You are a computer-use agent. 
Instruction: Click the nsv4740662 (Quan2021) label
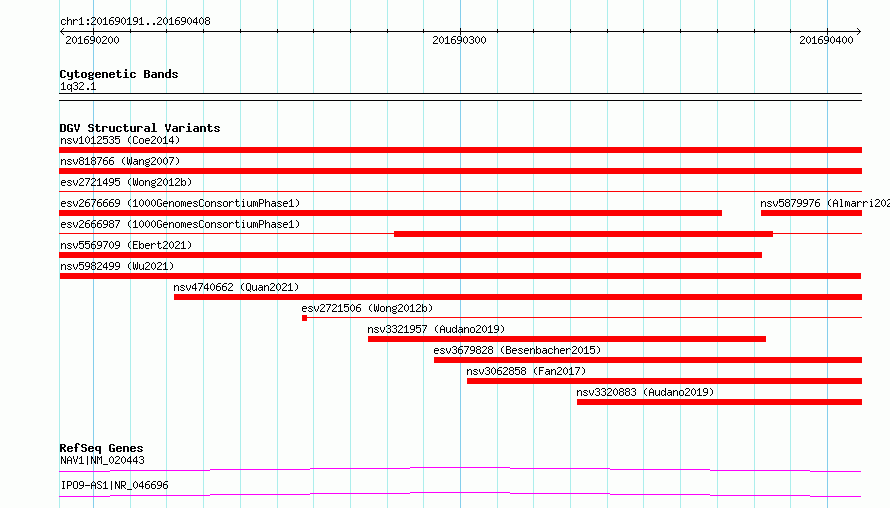click(236, 287)
